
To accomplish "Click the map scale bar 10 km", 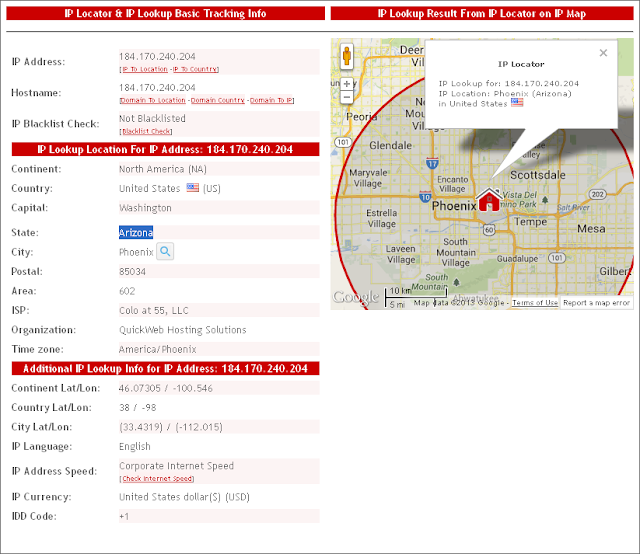I will click(x=416, y=297).
